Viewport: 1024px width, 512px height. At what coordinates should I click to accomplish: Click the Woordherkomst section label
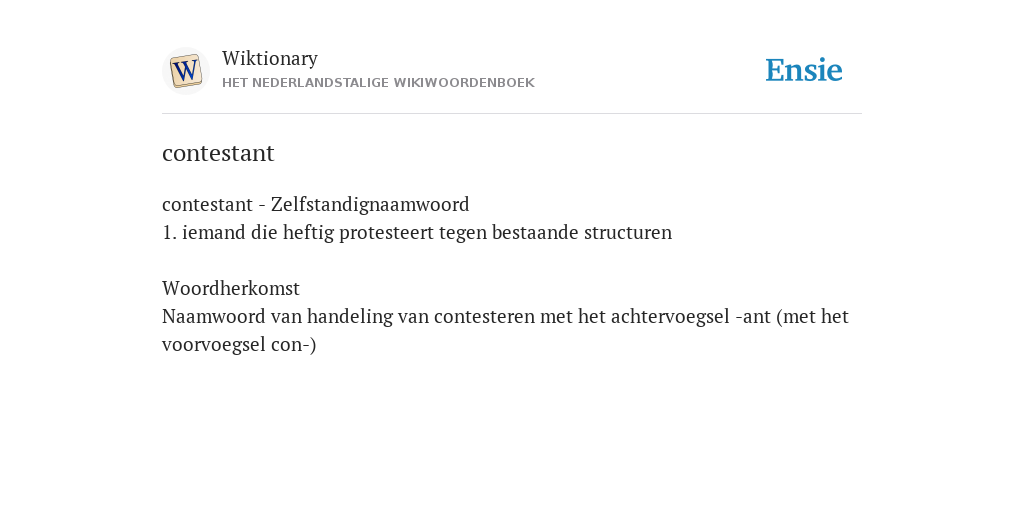(x=231, y=288)
